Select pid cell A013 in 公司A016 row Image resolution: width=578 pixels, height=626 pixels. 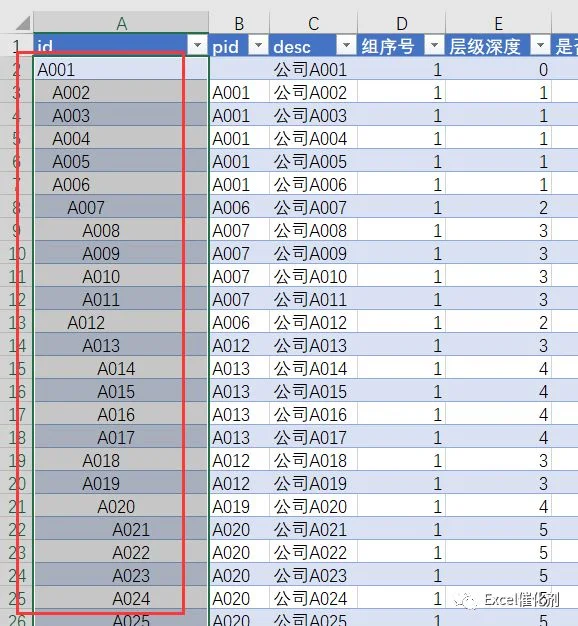[x=239, y=415]
